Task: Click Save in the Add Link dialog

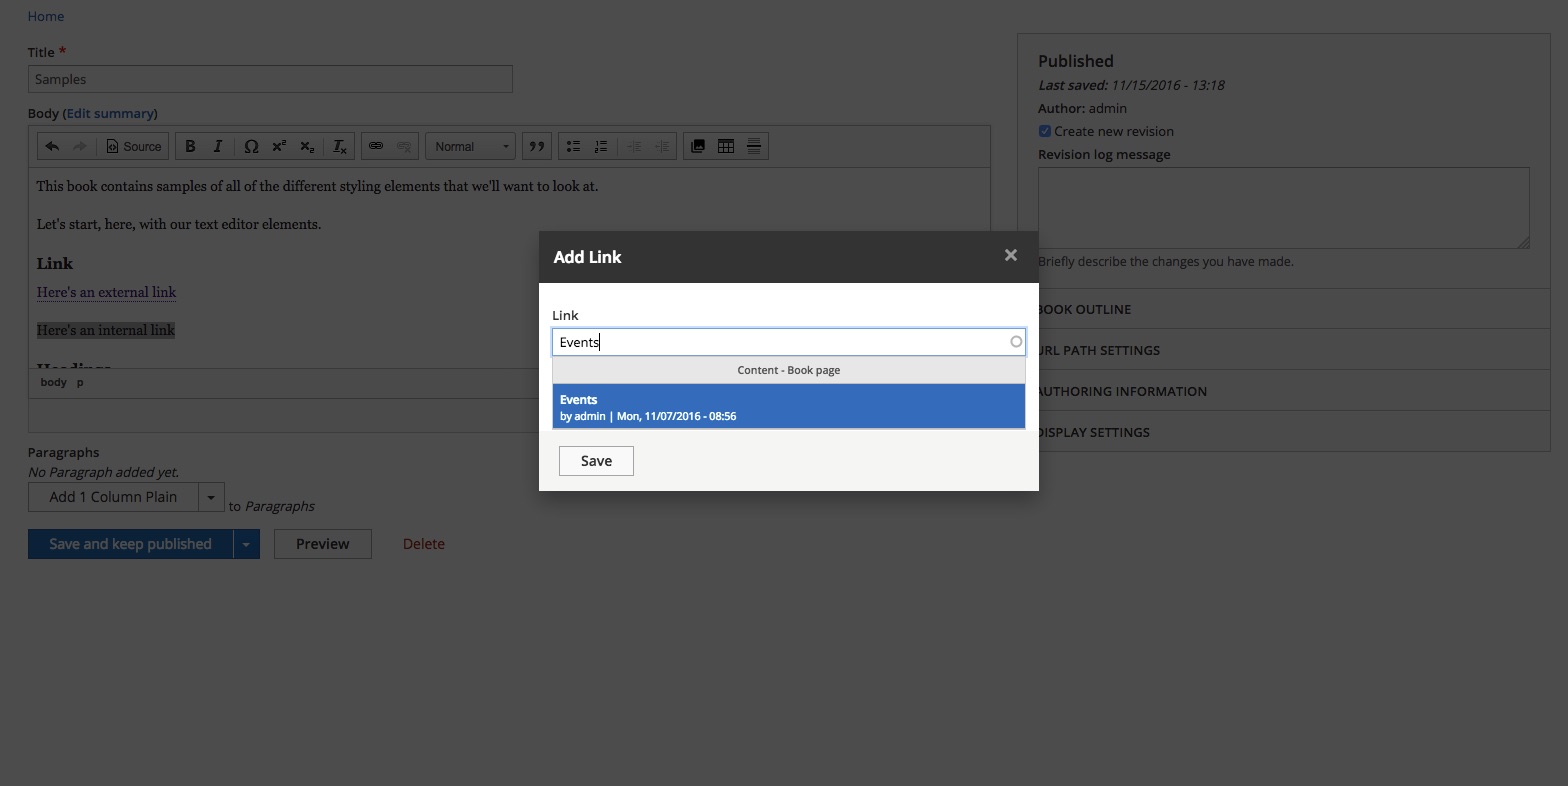Action: click(596, 461)
